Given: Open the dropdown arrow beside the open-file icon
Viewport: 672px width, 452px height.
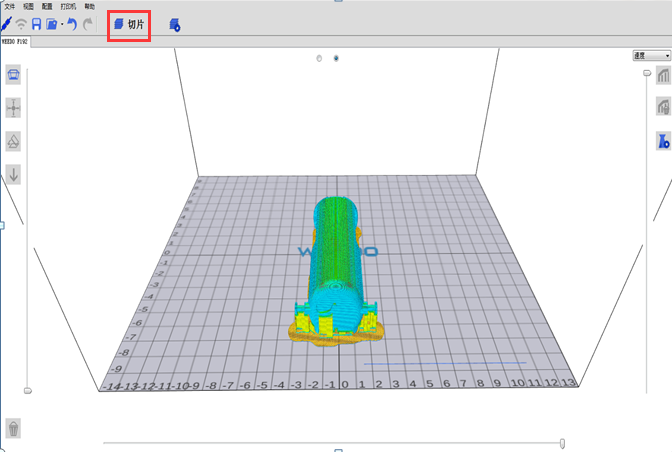Looking at the screenshot, I should click(x=61, y=25).
